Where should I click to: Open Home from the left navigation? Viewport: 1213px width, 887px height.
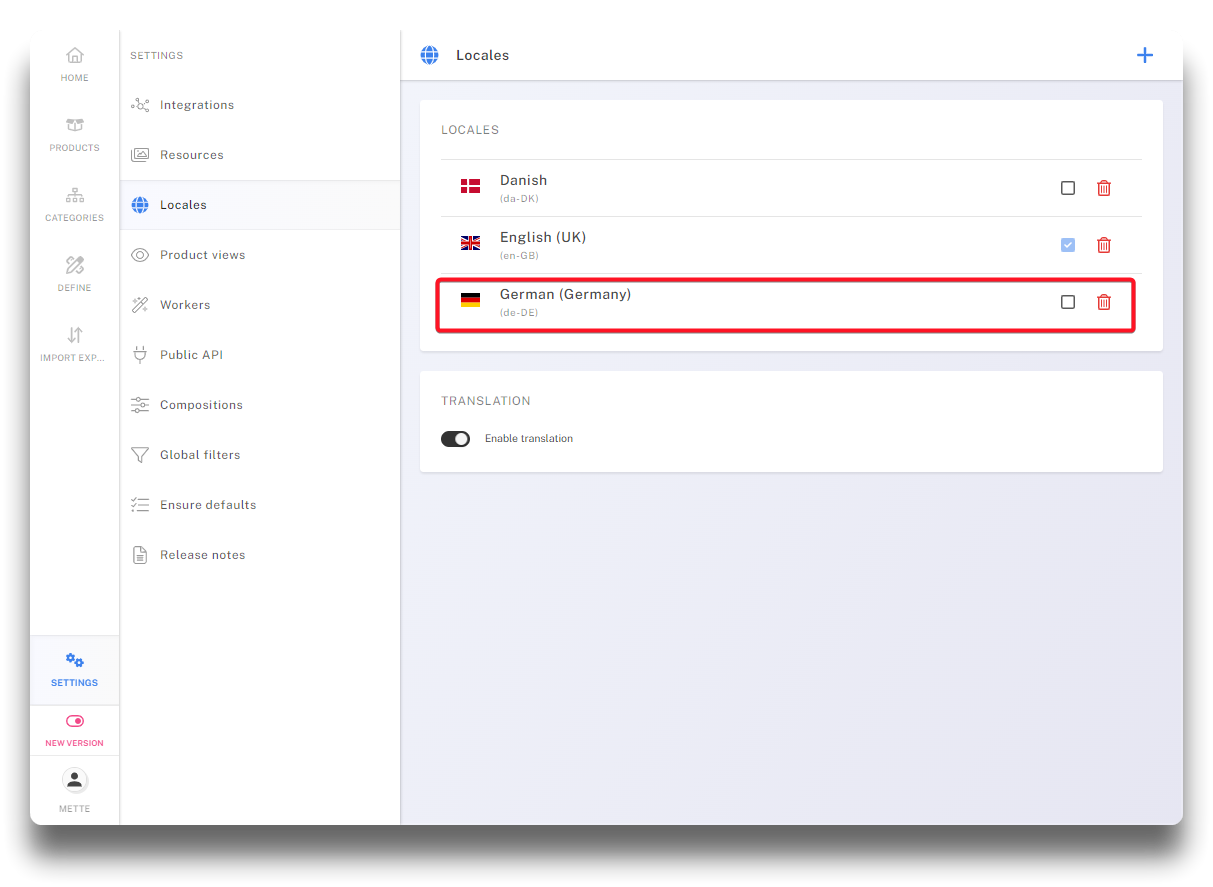pyautogui.click(x=75, y=64)
